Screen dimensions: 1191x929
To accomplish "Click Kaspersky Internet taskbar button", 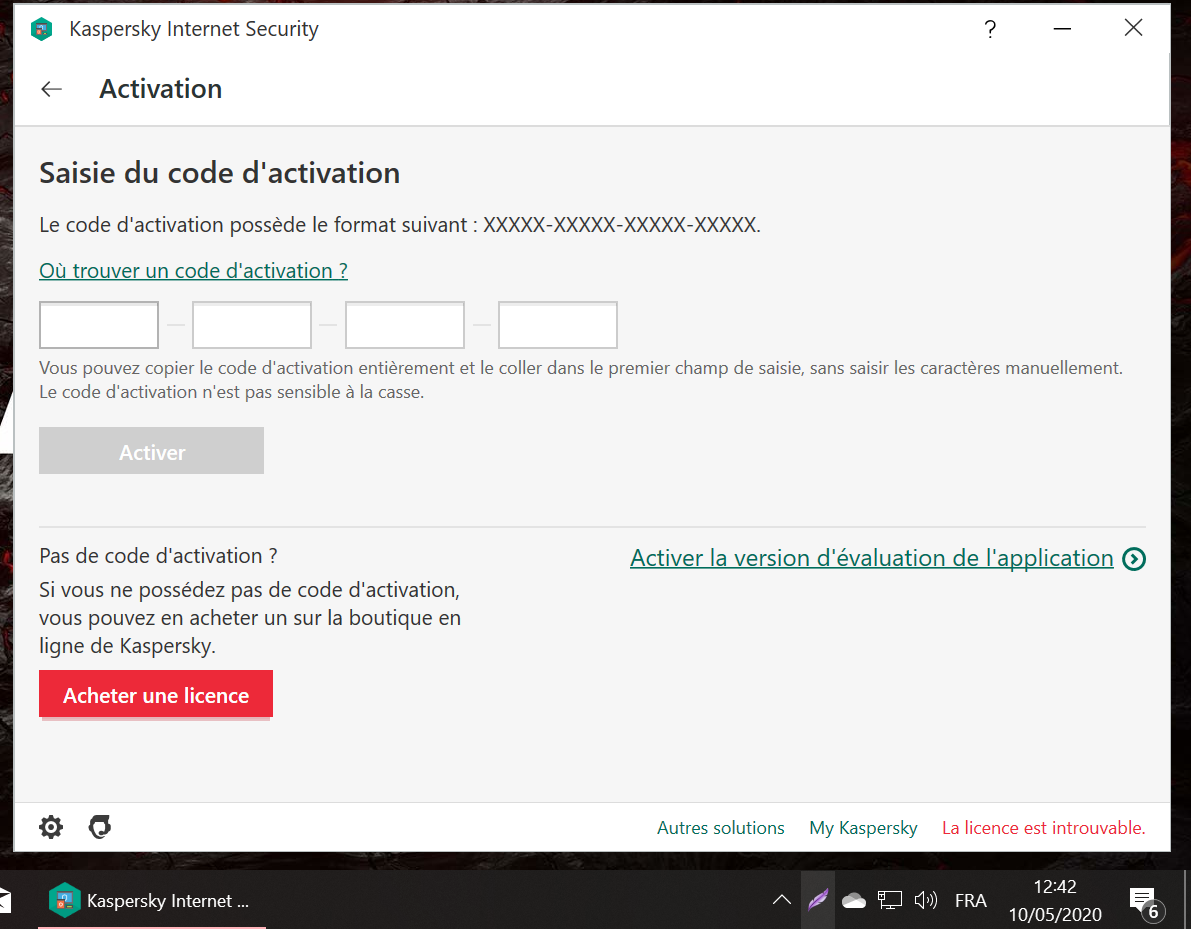I will [152, 901].
